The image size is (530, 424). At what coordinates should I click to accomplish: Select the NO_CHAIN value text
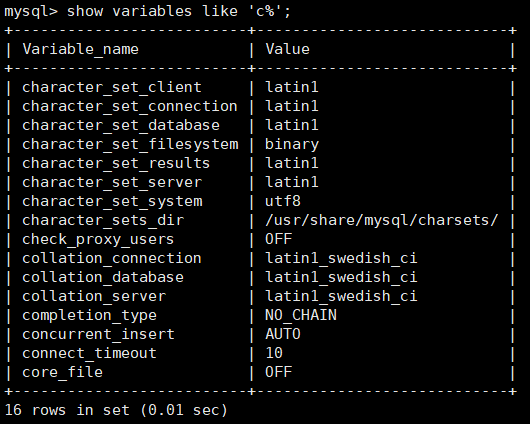coord(301,315)
